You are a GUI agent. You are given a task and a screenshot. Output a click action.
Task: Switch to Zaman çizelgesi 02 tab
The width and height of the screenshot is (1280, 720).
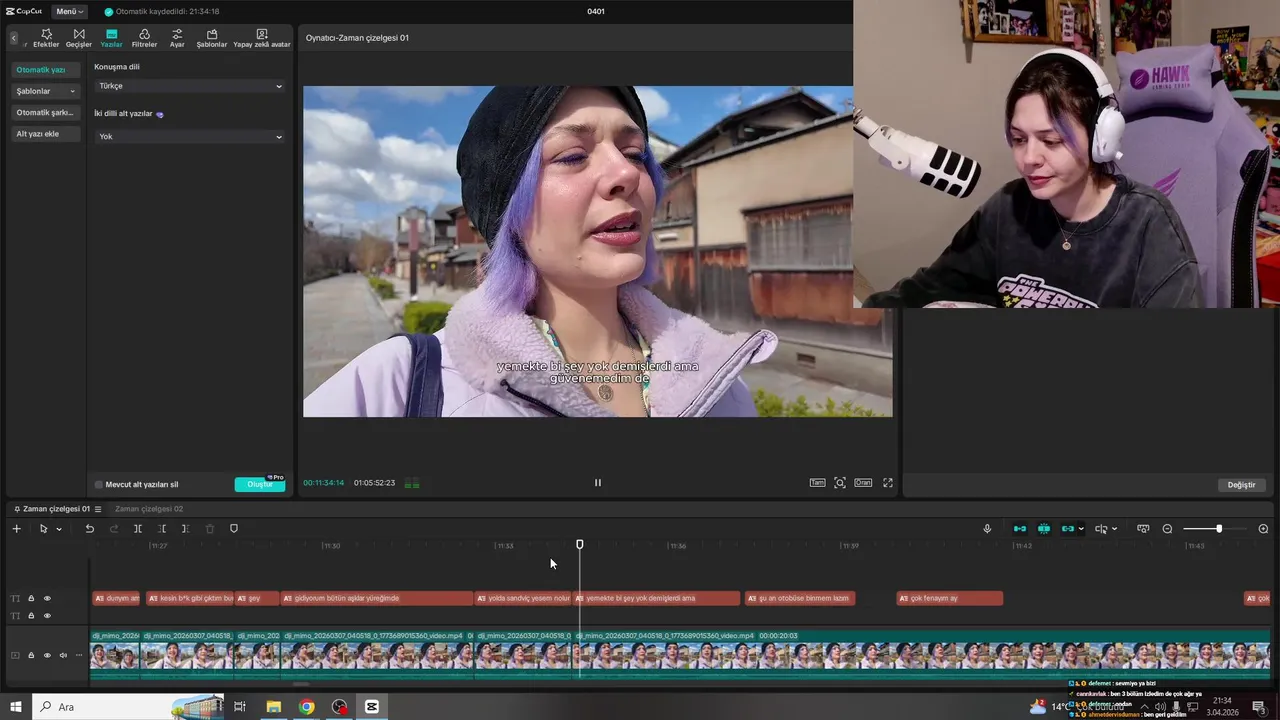149,509
